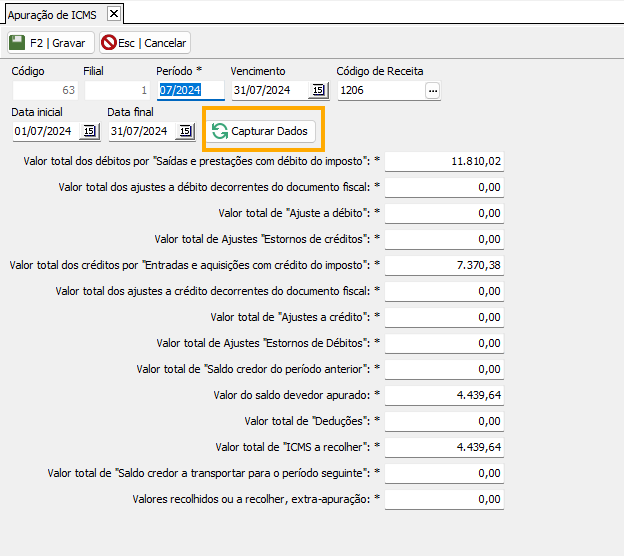Click Capturar Dados to fetch values
This screenshot has height=556, width=624.
pyautogui.click(x=263, y=131)
